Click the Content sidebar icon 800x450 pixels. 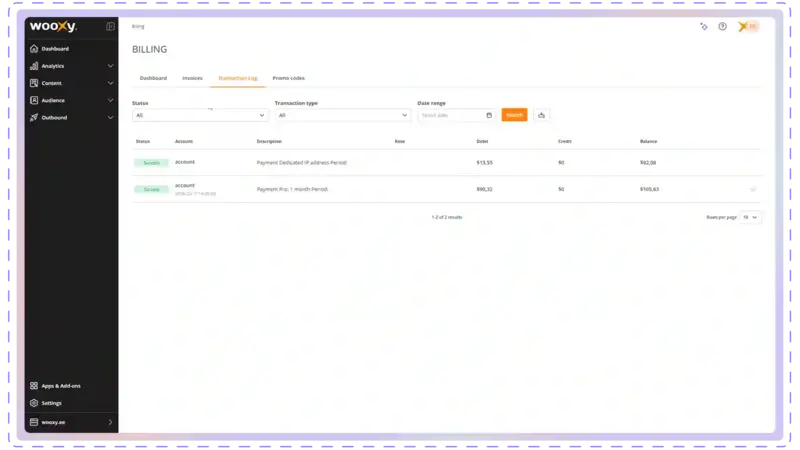[34, 83]
